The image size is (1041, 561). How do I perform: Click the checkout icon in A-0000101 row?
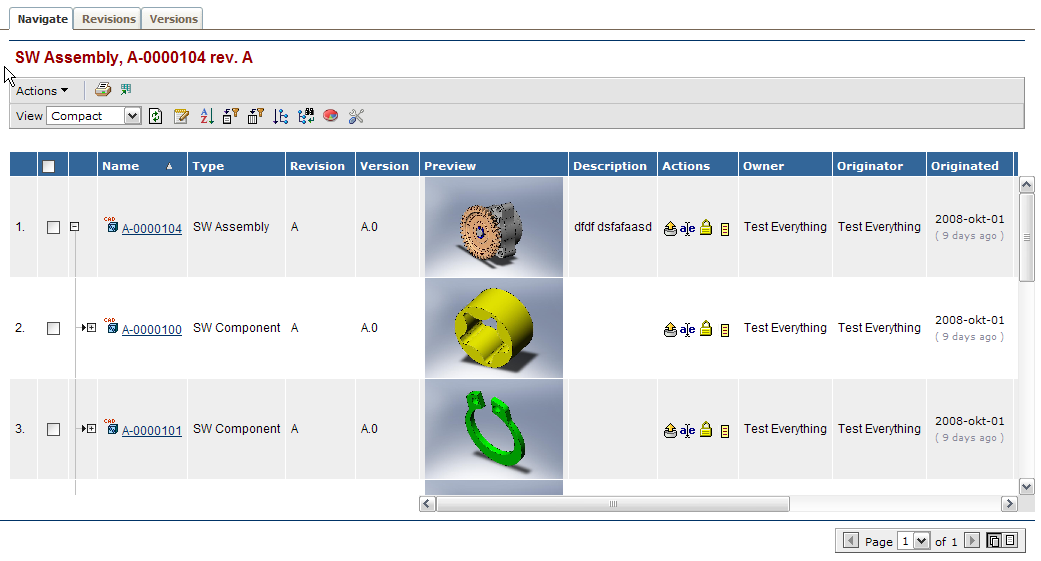point(670,430)
